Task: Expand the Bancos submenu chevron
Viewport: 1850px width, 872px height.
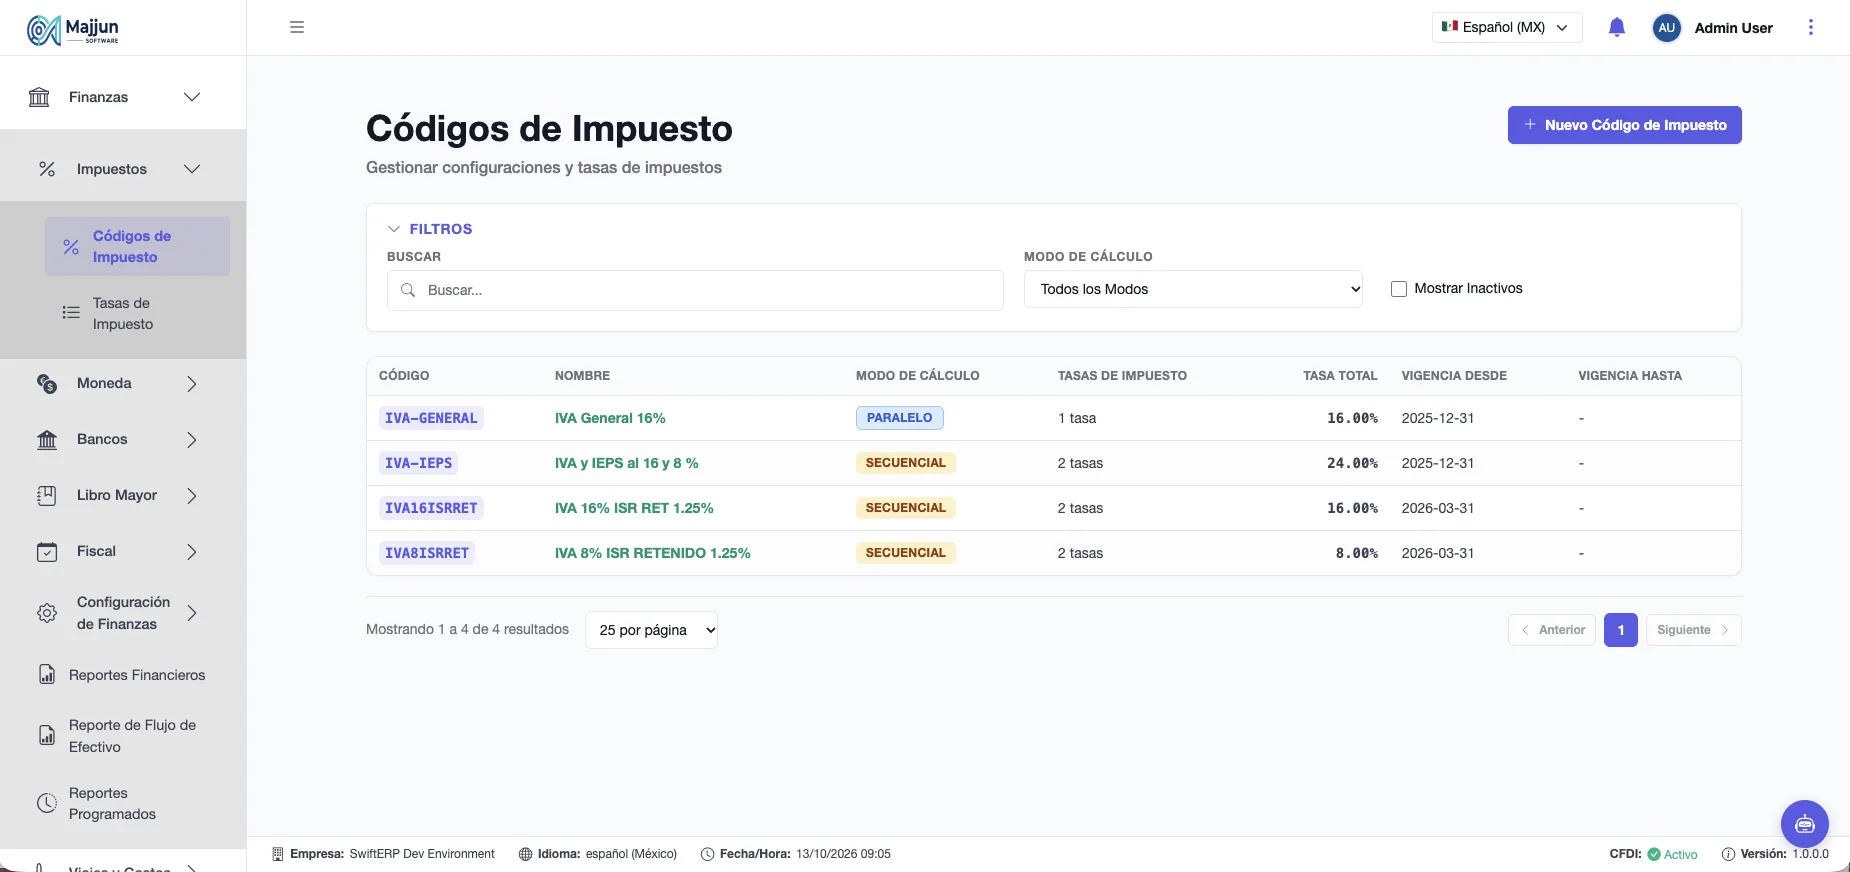Action: (192, 440)
